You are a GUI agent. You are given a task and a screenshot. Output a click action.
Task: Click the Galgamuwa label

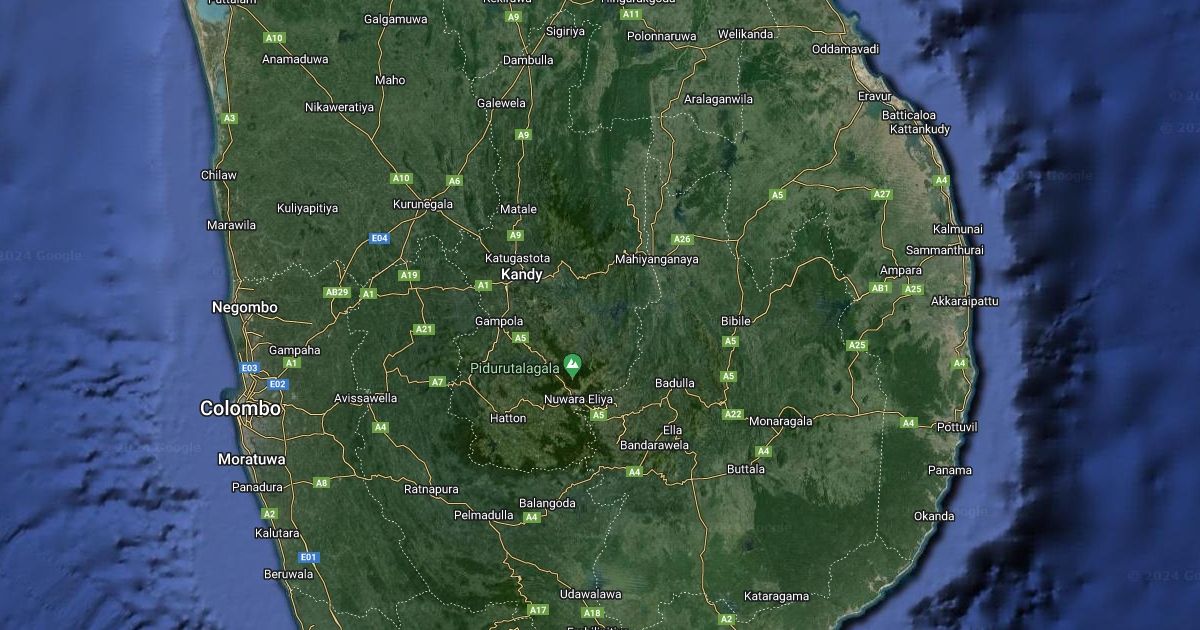396,19
